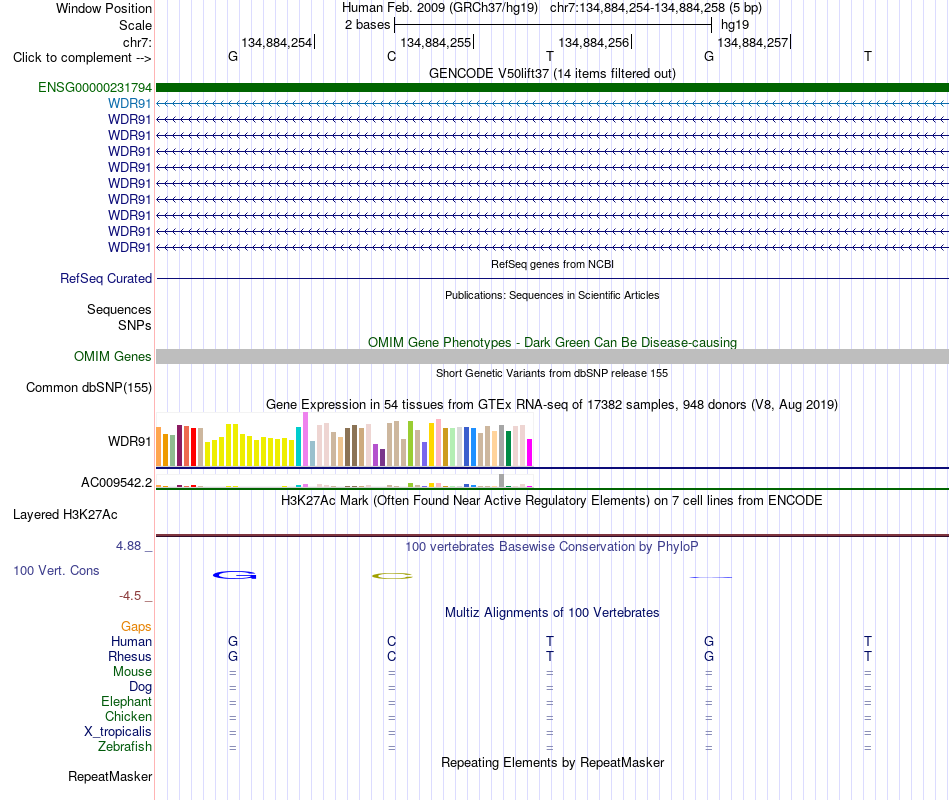Click the '2 bases' scale bar label
The width and height of the screenshot is (950, 800).
click(x=367, y=25)
